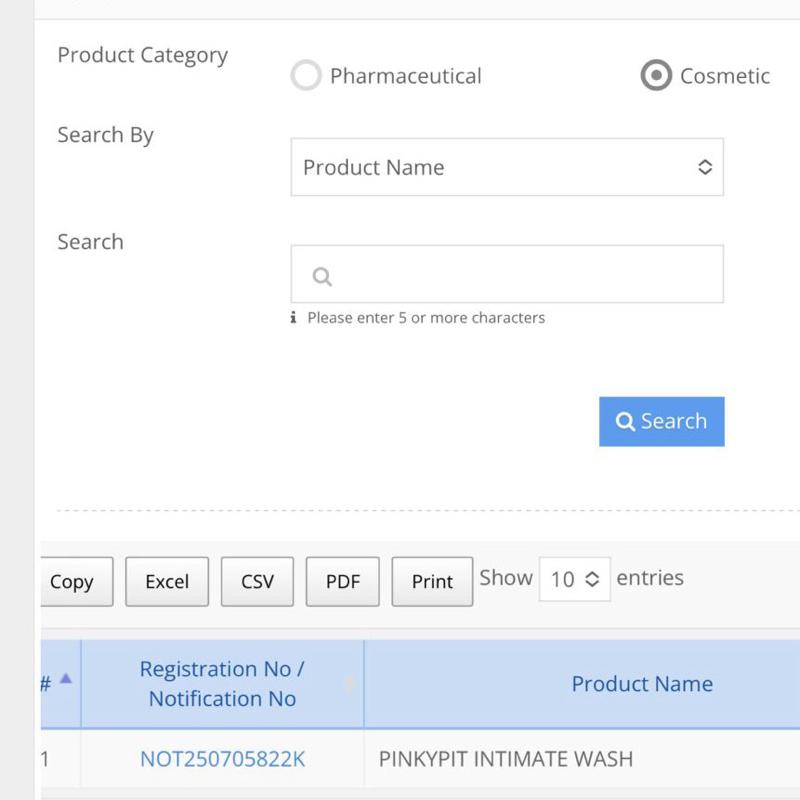Screen dimensions: 800x800
Task: Print the results table
Action: (432, 582)
